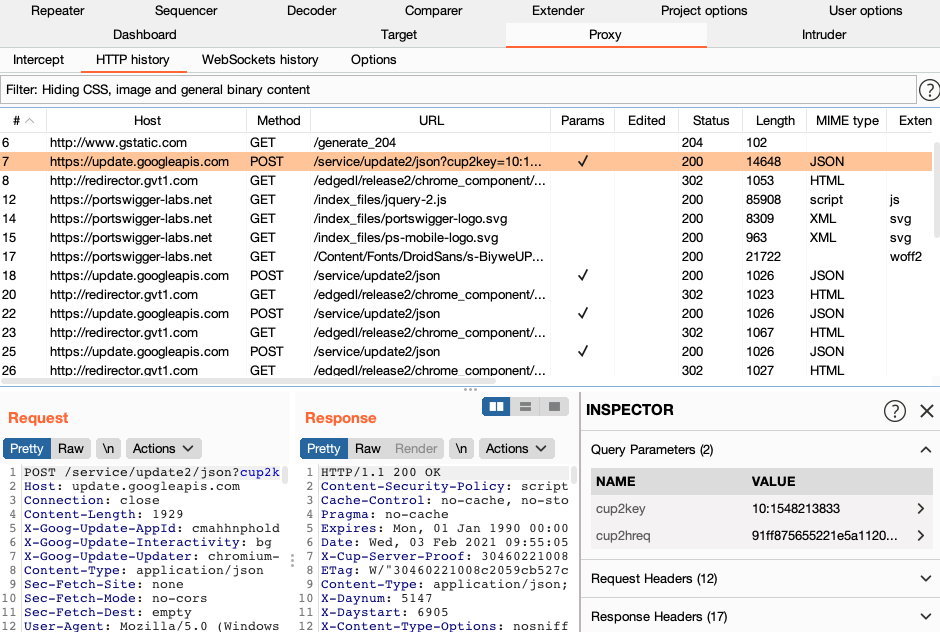Open Request Actions dropdown

162,448
